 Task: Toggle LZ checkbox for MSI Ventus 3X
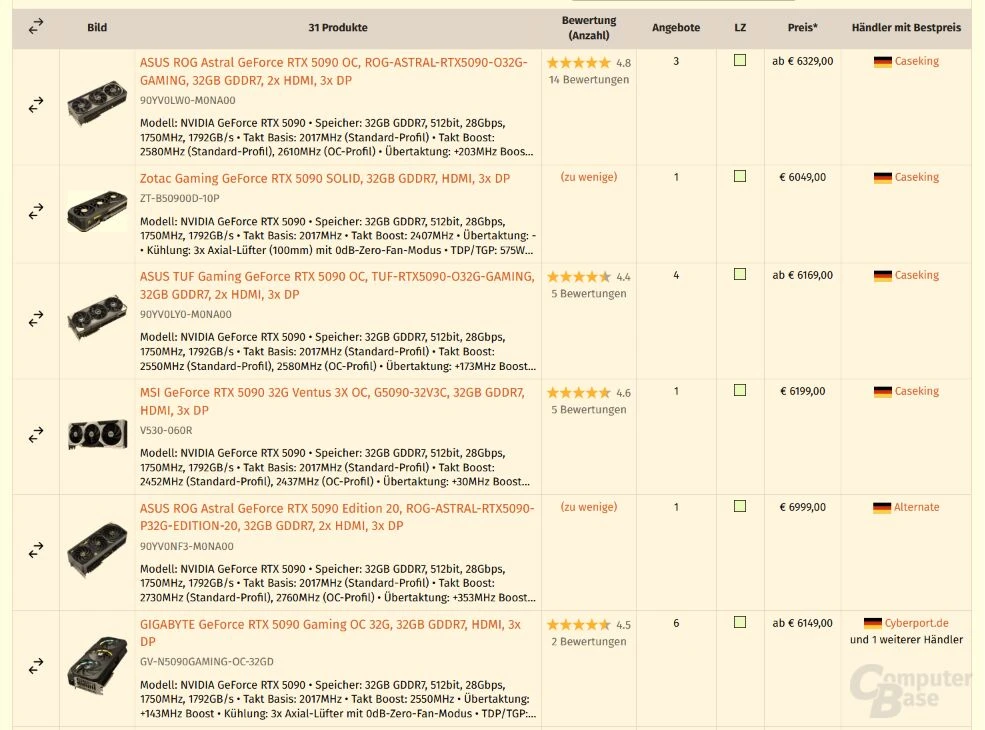tap(740, 390)
